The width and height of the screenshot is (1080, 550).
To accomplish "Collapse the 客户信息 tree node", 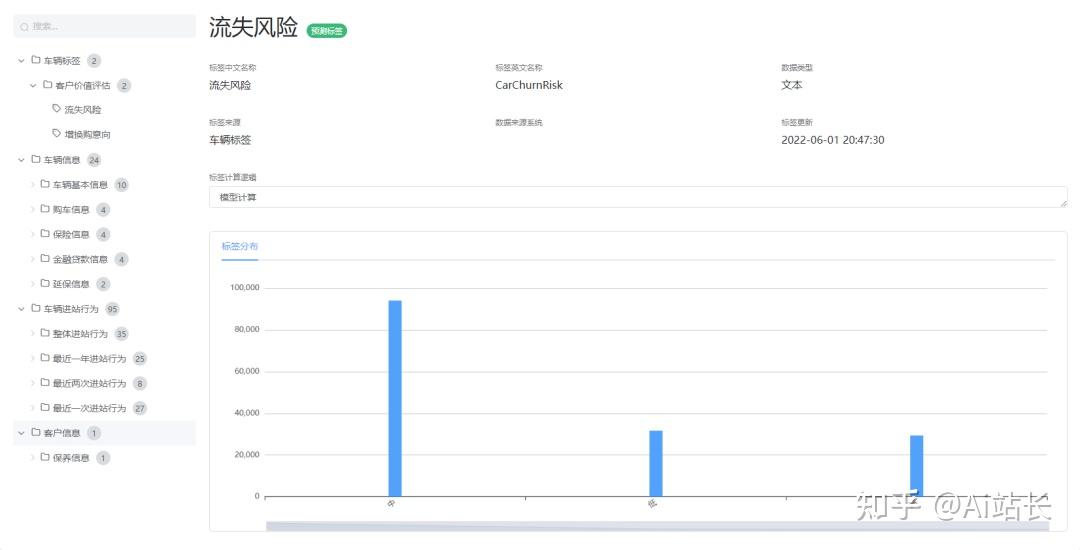I will click(21, 433).
